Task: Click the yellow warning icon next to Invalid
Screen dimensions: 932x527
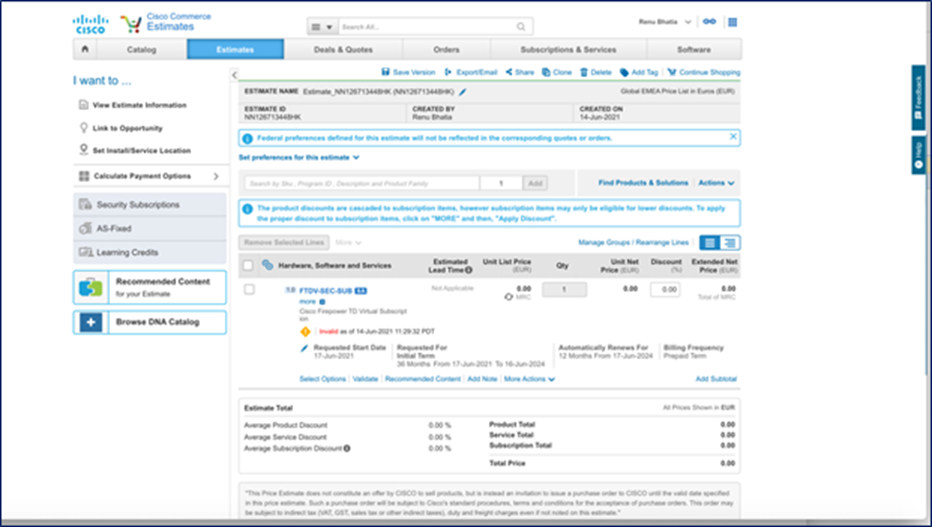Action: tap(306, 332)
